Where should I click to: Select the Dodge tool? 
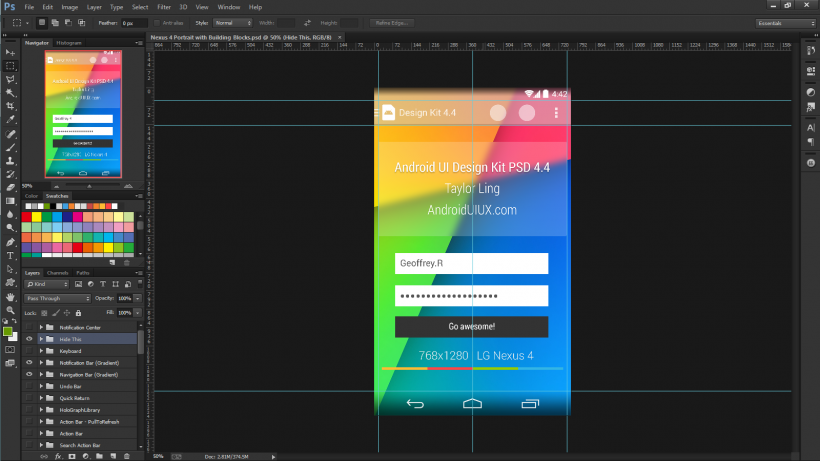pyautogui.click(x=10, y=228)
